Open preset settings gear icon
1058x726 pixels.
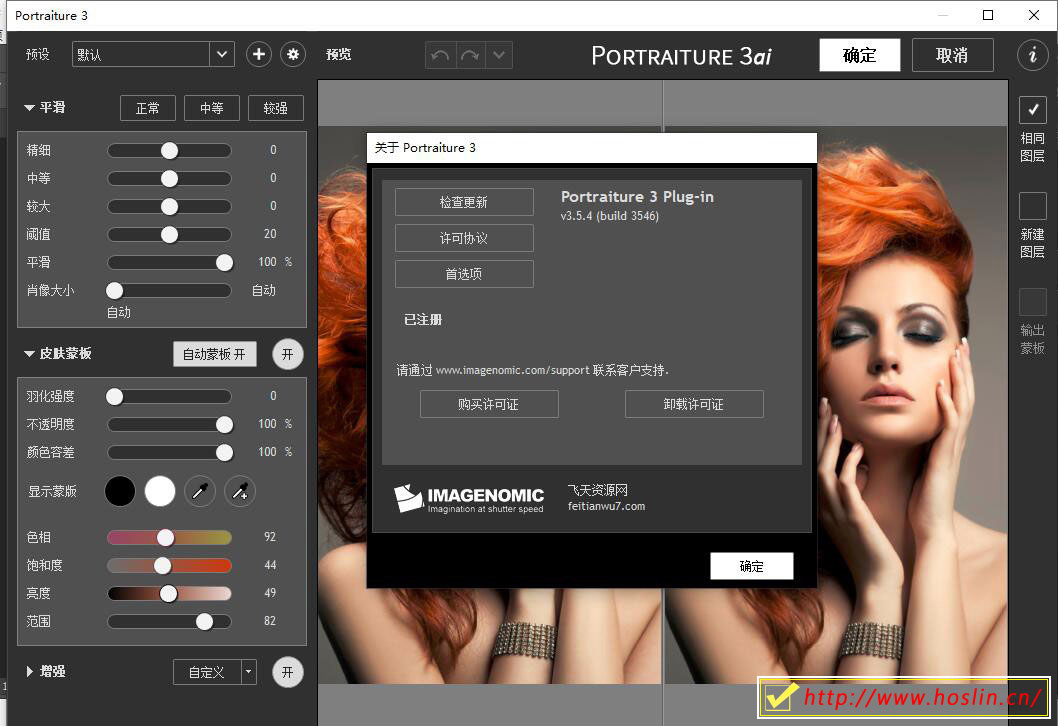click(293, 55)
